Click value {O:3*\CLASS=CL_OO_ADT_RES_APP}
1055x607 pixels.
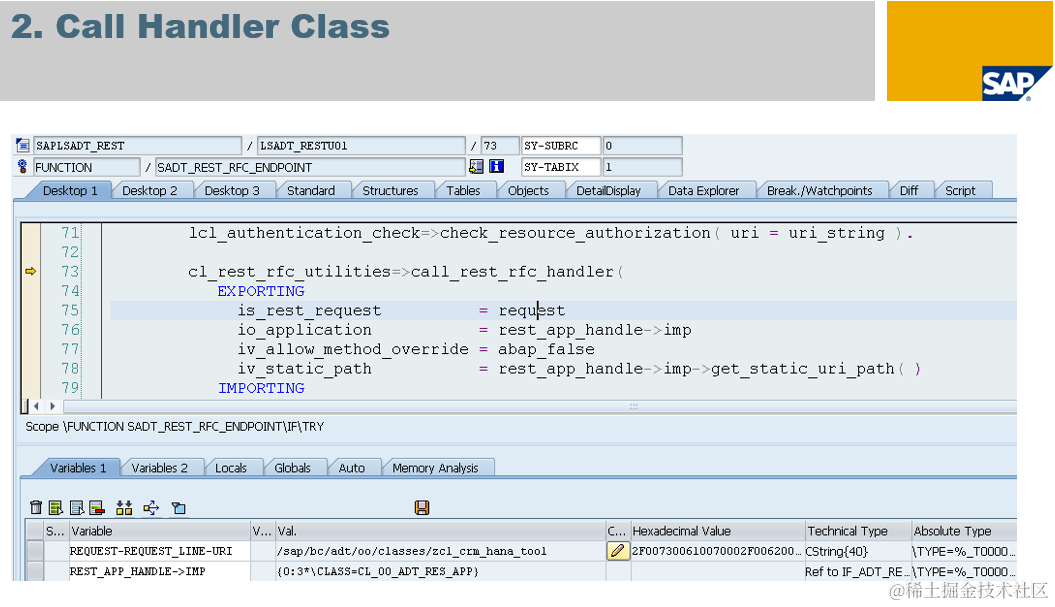pyautogui.click(x=377, y=571)
